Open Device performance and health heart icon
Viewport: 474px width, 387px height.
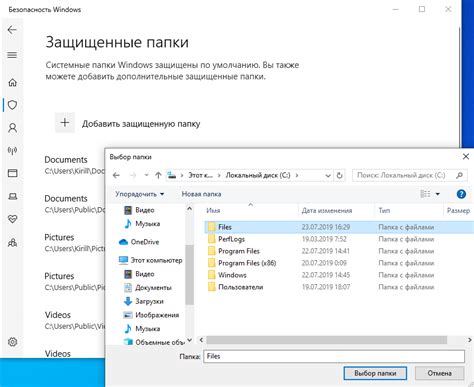pyautogui.click(x=12, y=219)
